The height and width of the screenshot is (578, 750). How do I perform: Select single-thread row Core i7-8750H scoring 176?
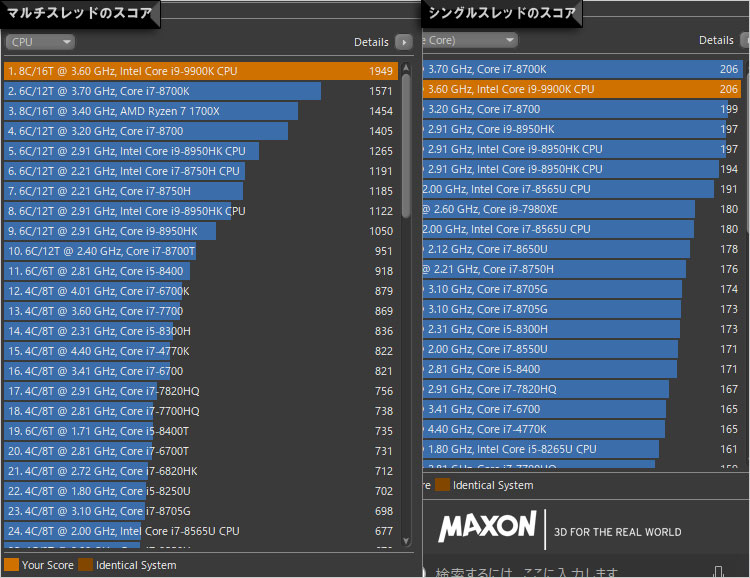(583, 269)
